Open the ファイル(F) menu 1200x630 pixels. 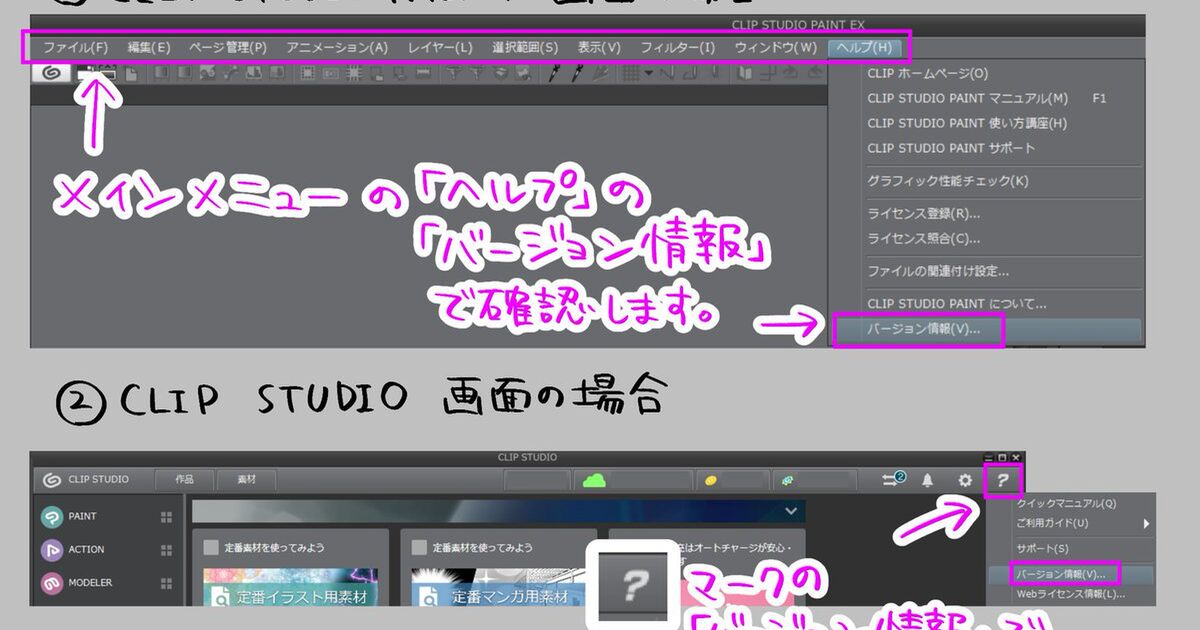click(x=75, y=47)
